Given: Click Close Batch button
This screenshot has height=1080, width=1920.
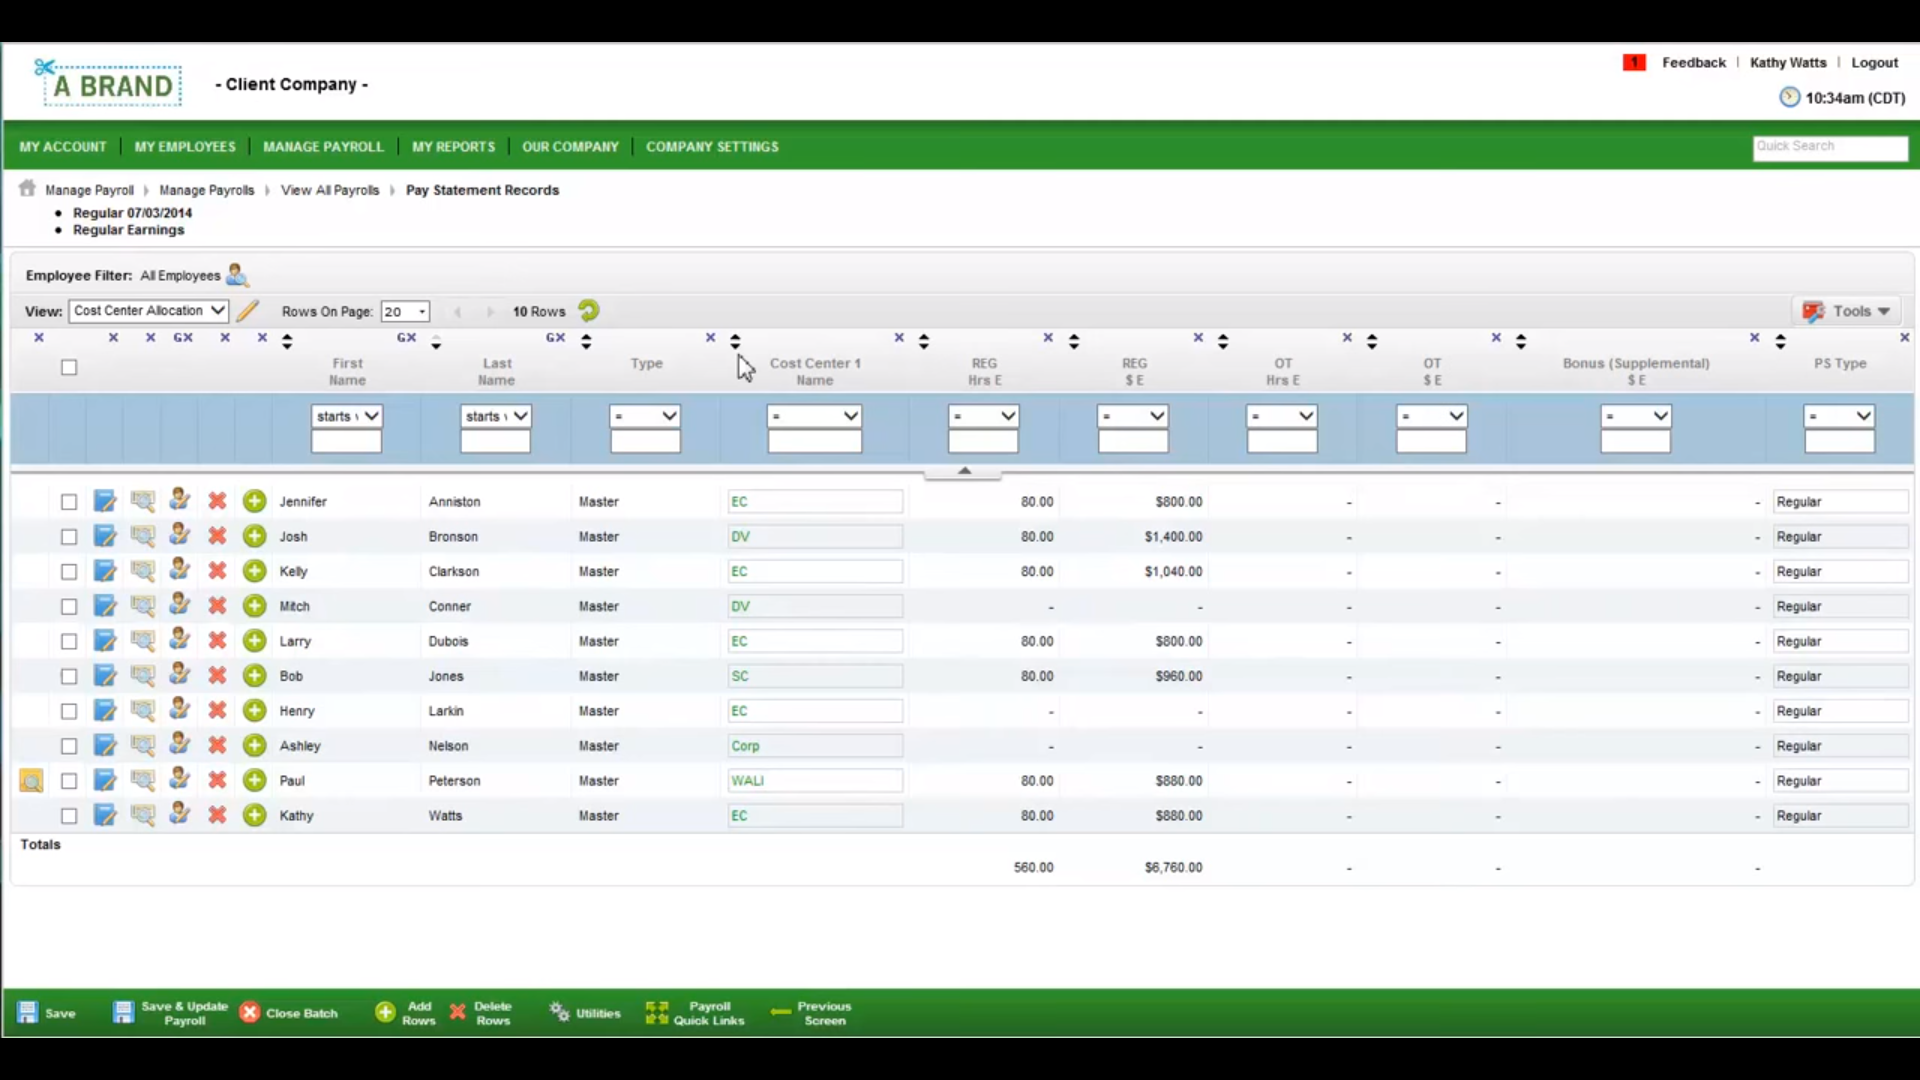Looking at the screenshot, I should pos(289,1013).
